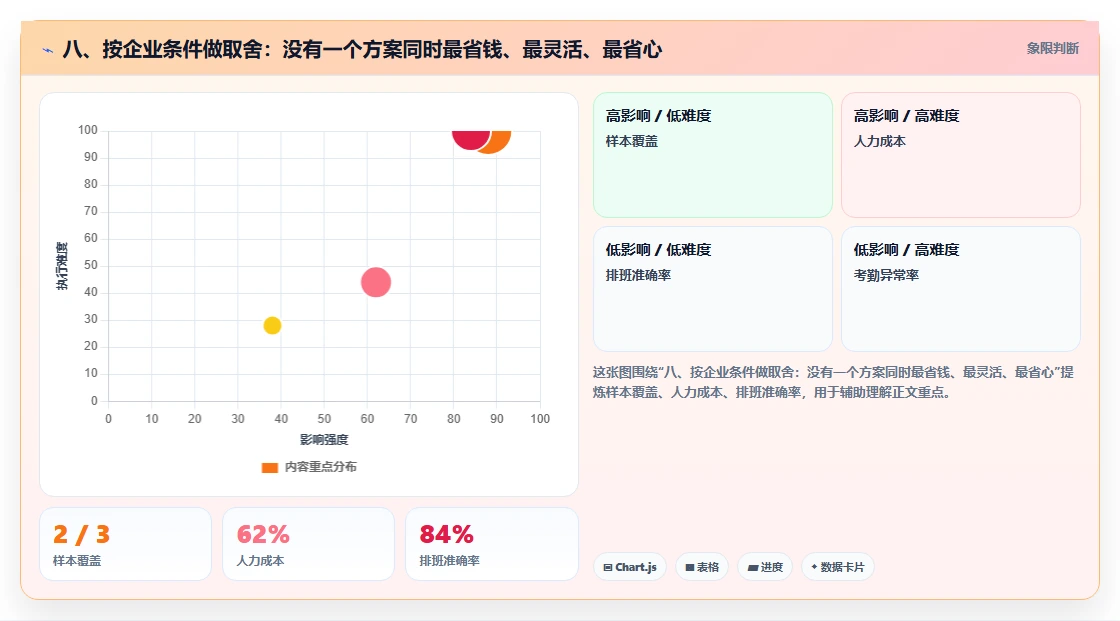Image resolution: width=1120 pixels, height=621 pixels.
Task: Click the 2 / 3 样本覆盖 stat card
Action: (x=126, y=544)
